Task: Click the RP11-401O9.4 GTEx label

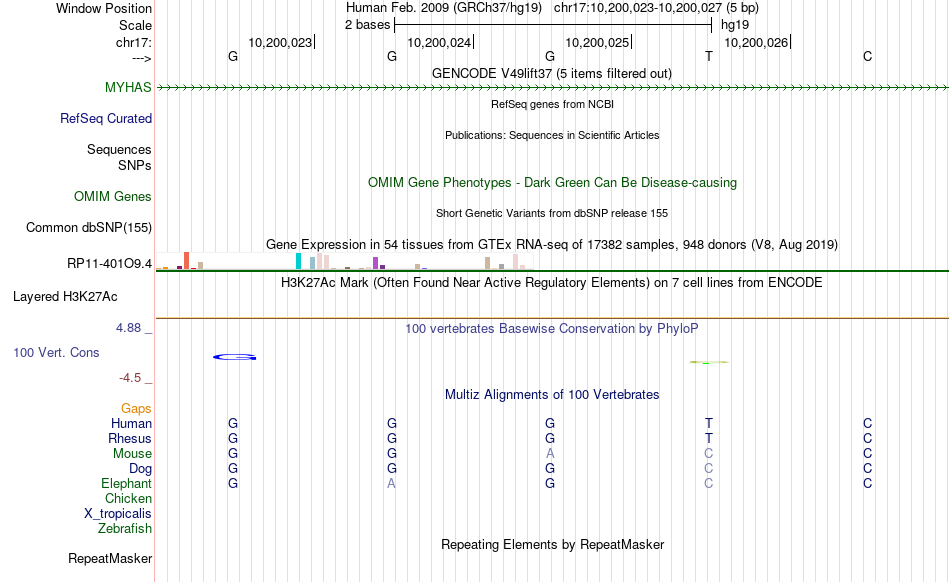Action: pos(110,263)
